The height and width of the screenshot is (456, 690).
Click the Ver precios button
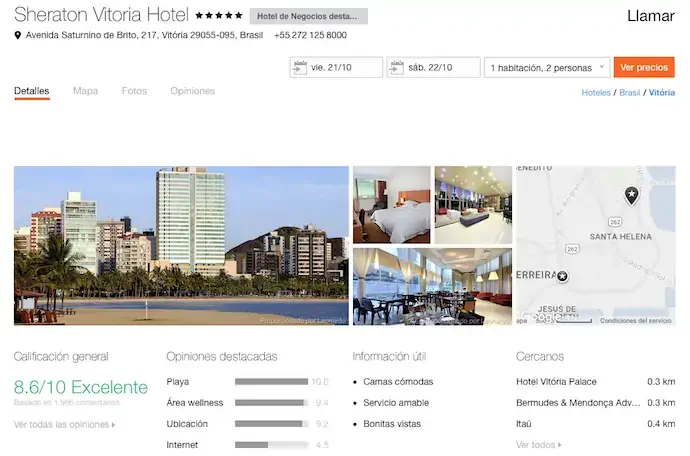(644, 67)
